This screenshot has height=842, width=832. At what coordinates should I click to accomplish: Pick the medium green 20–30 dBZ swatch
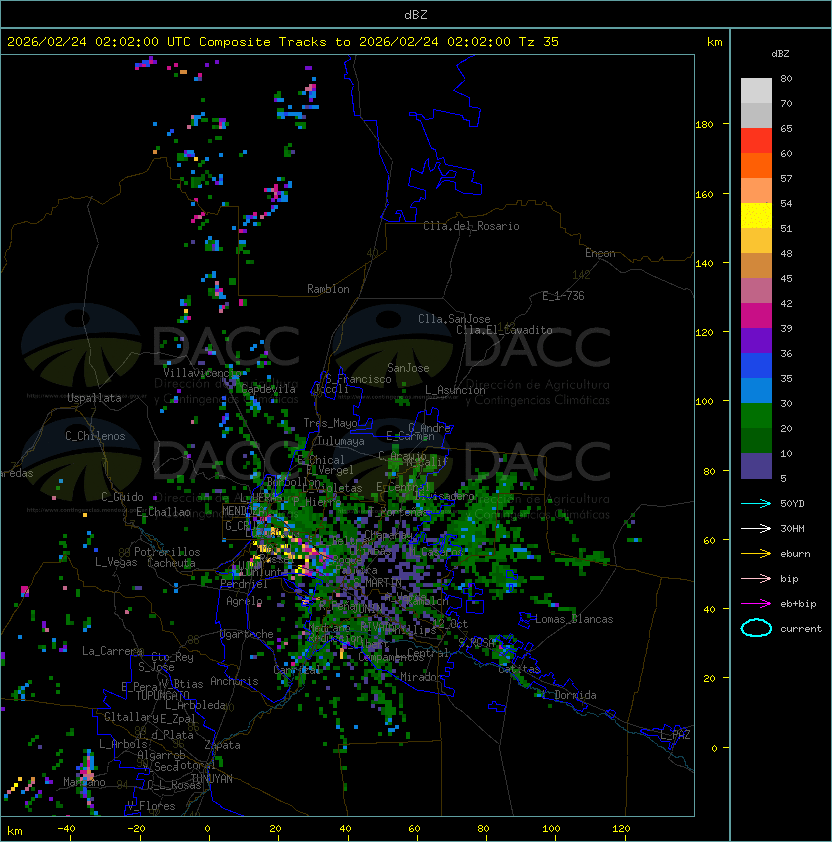(756, 416)
